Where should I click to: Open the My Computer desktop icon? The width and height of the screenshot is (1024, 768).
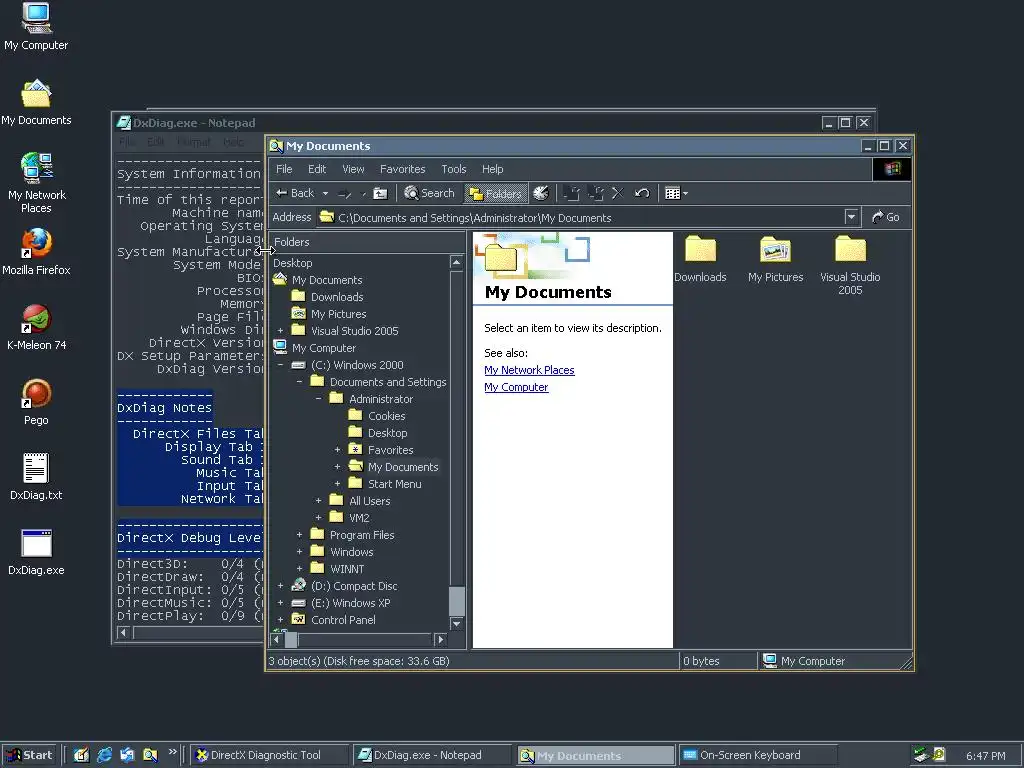click(36, 27)
